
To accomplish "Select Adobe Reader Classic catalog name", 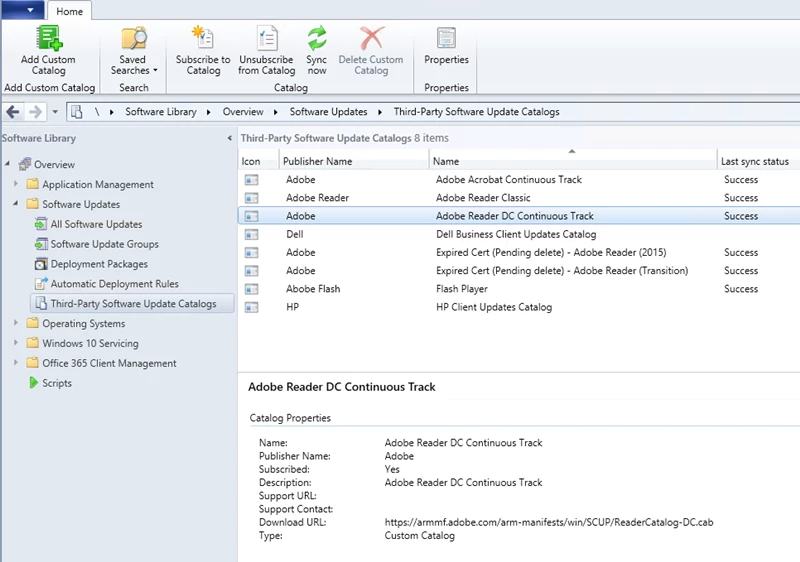I will [483, 198].
